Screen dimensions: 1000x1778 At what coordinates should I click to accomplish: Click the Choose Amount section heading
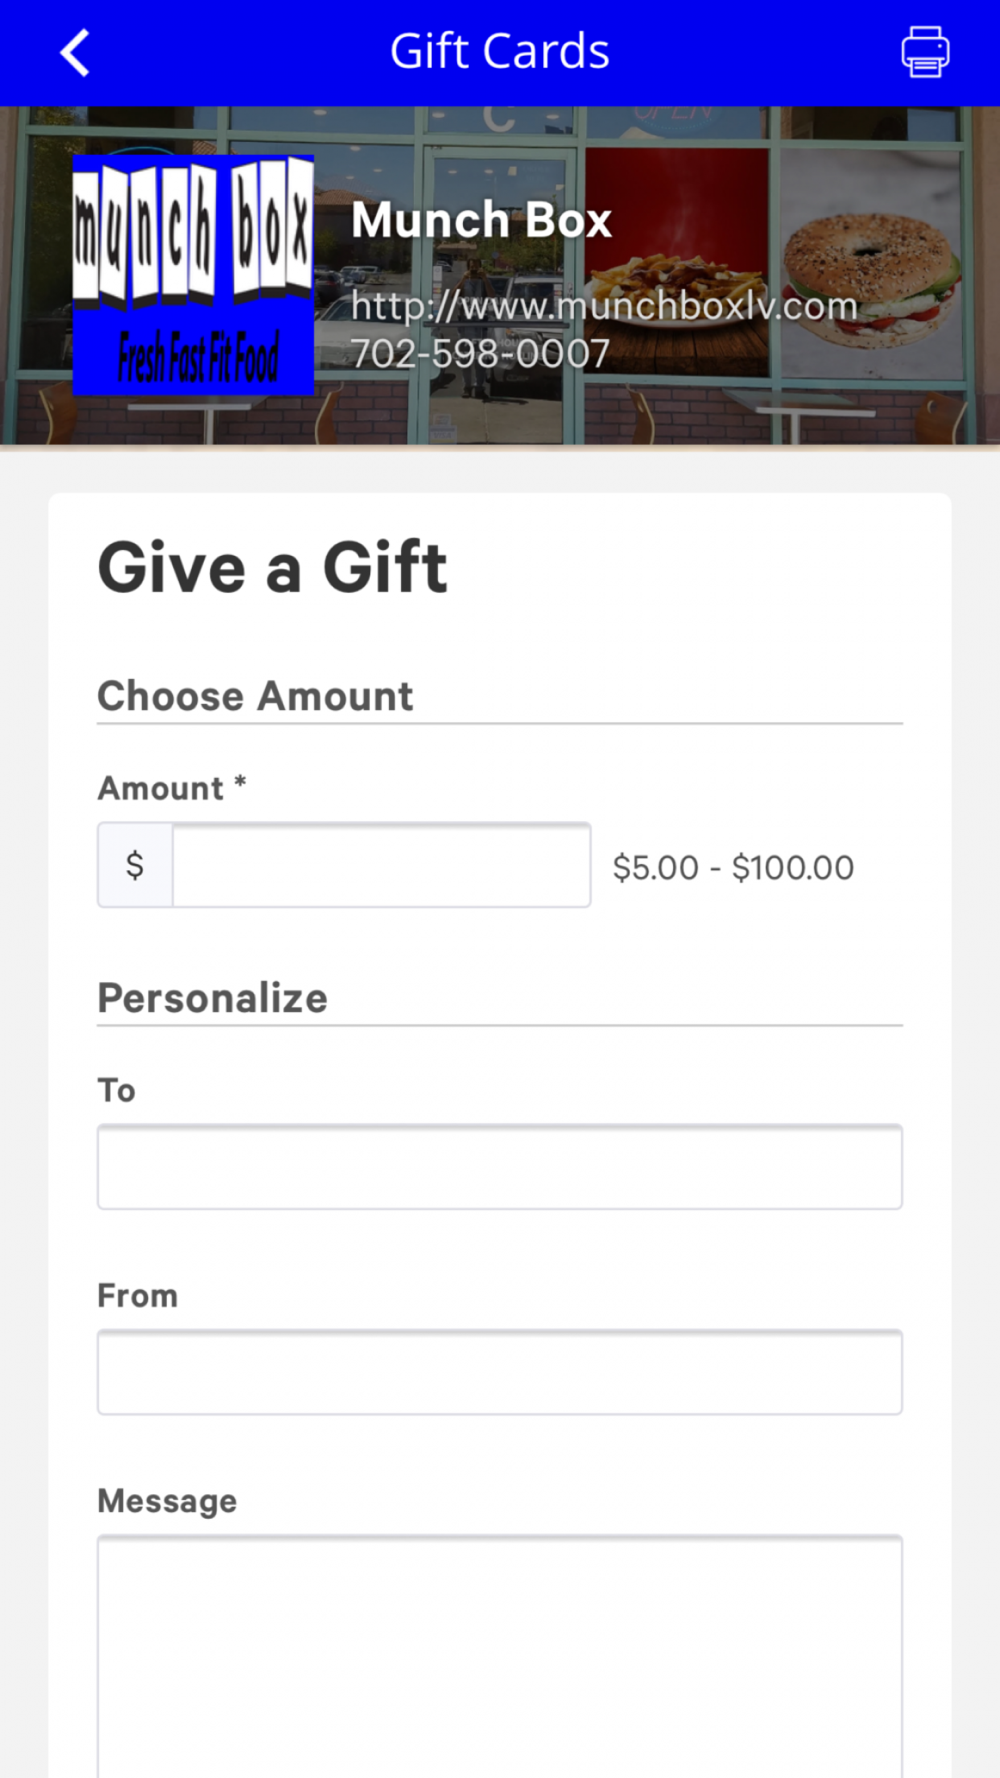(x=255, y=696)
